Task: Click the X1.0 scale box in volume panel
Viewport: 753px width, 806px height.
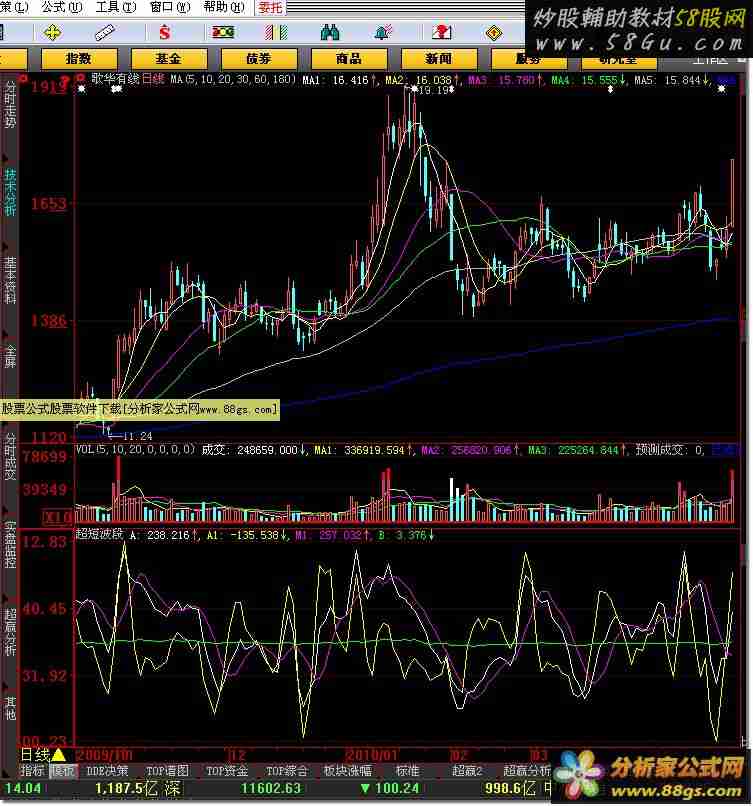Action: tap(58, 517)
